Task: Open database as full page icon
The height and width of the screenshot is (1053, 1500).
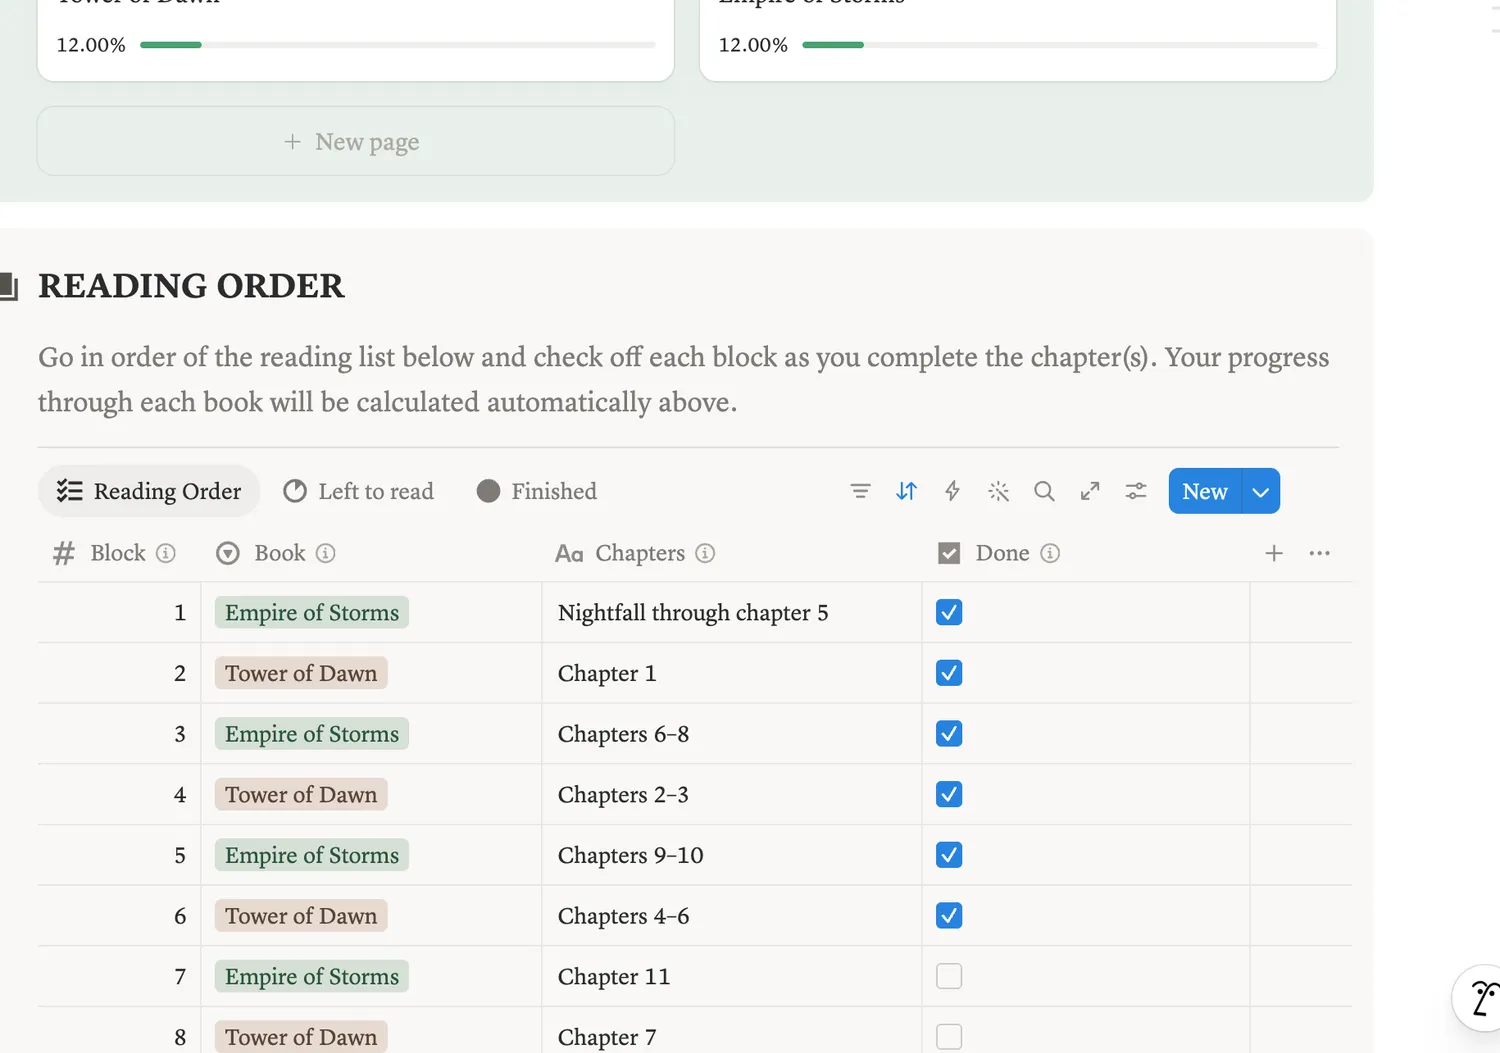Action: tap(1090, 491)
